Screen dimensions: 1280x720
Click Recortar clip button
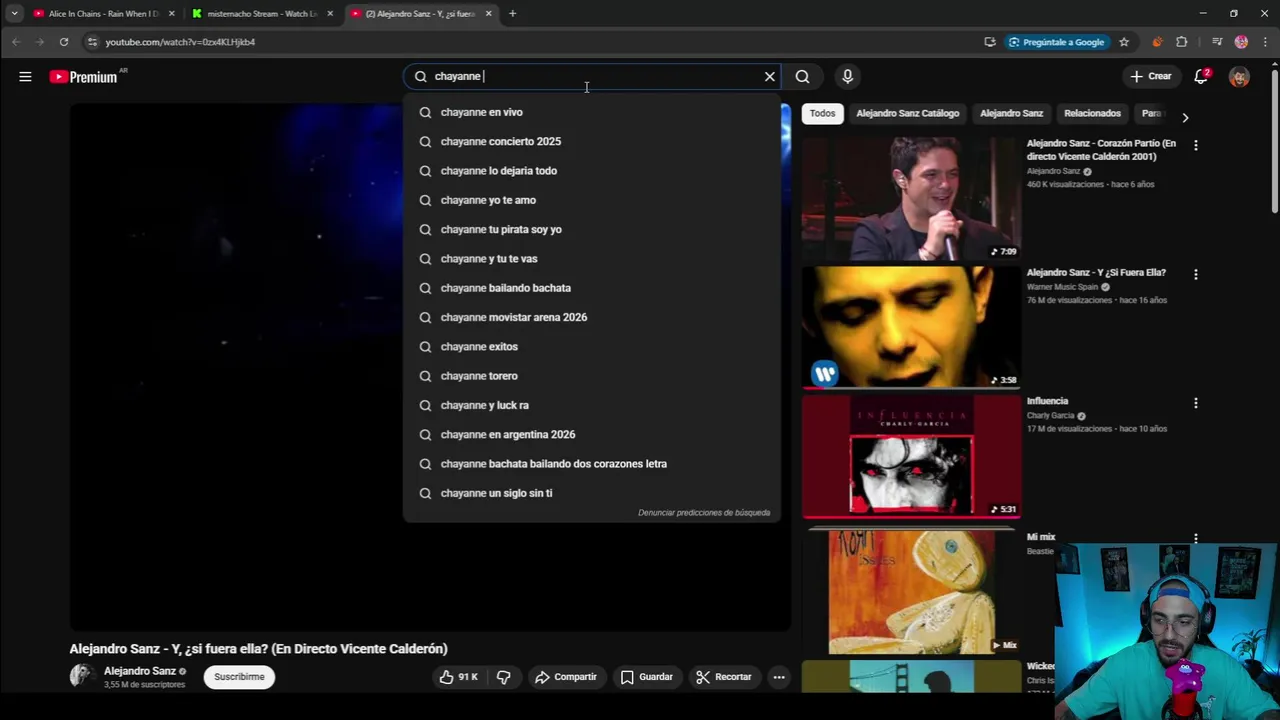click(723, 677)
